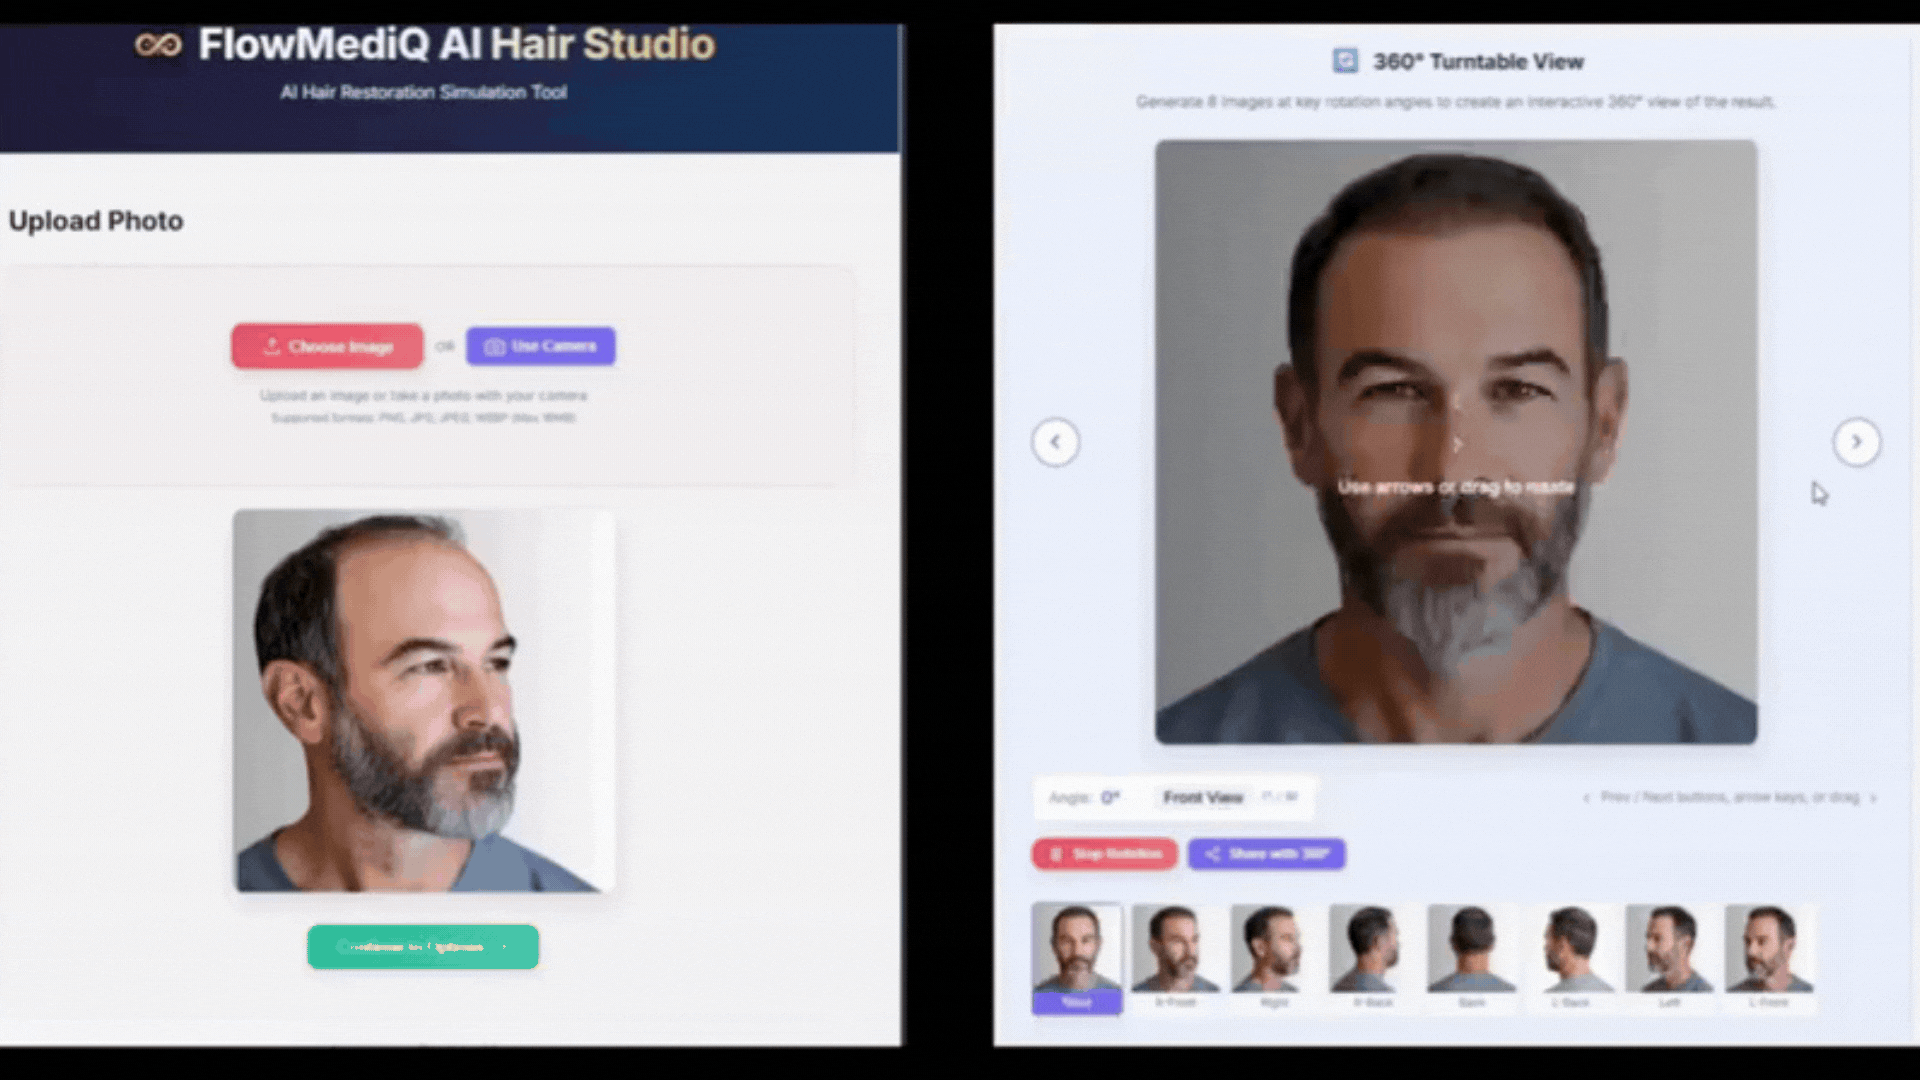
Task: Select the L-Back view thumbnail
Action: (1570, 958)
